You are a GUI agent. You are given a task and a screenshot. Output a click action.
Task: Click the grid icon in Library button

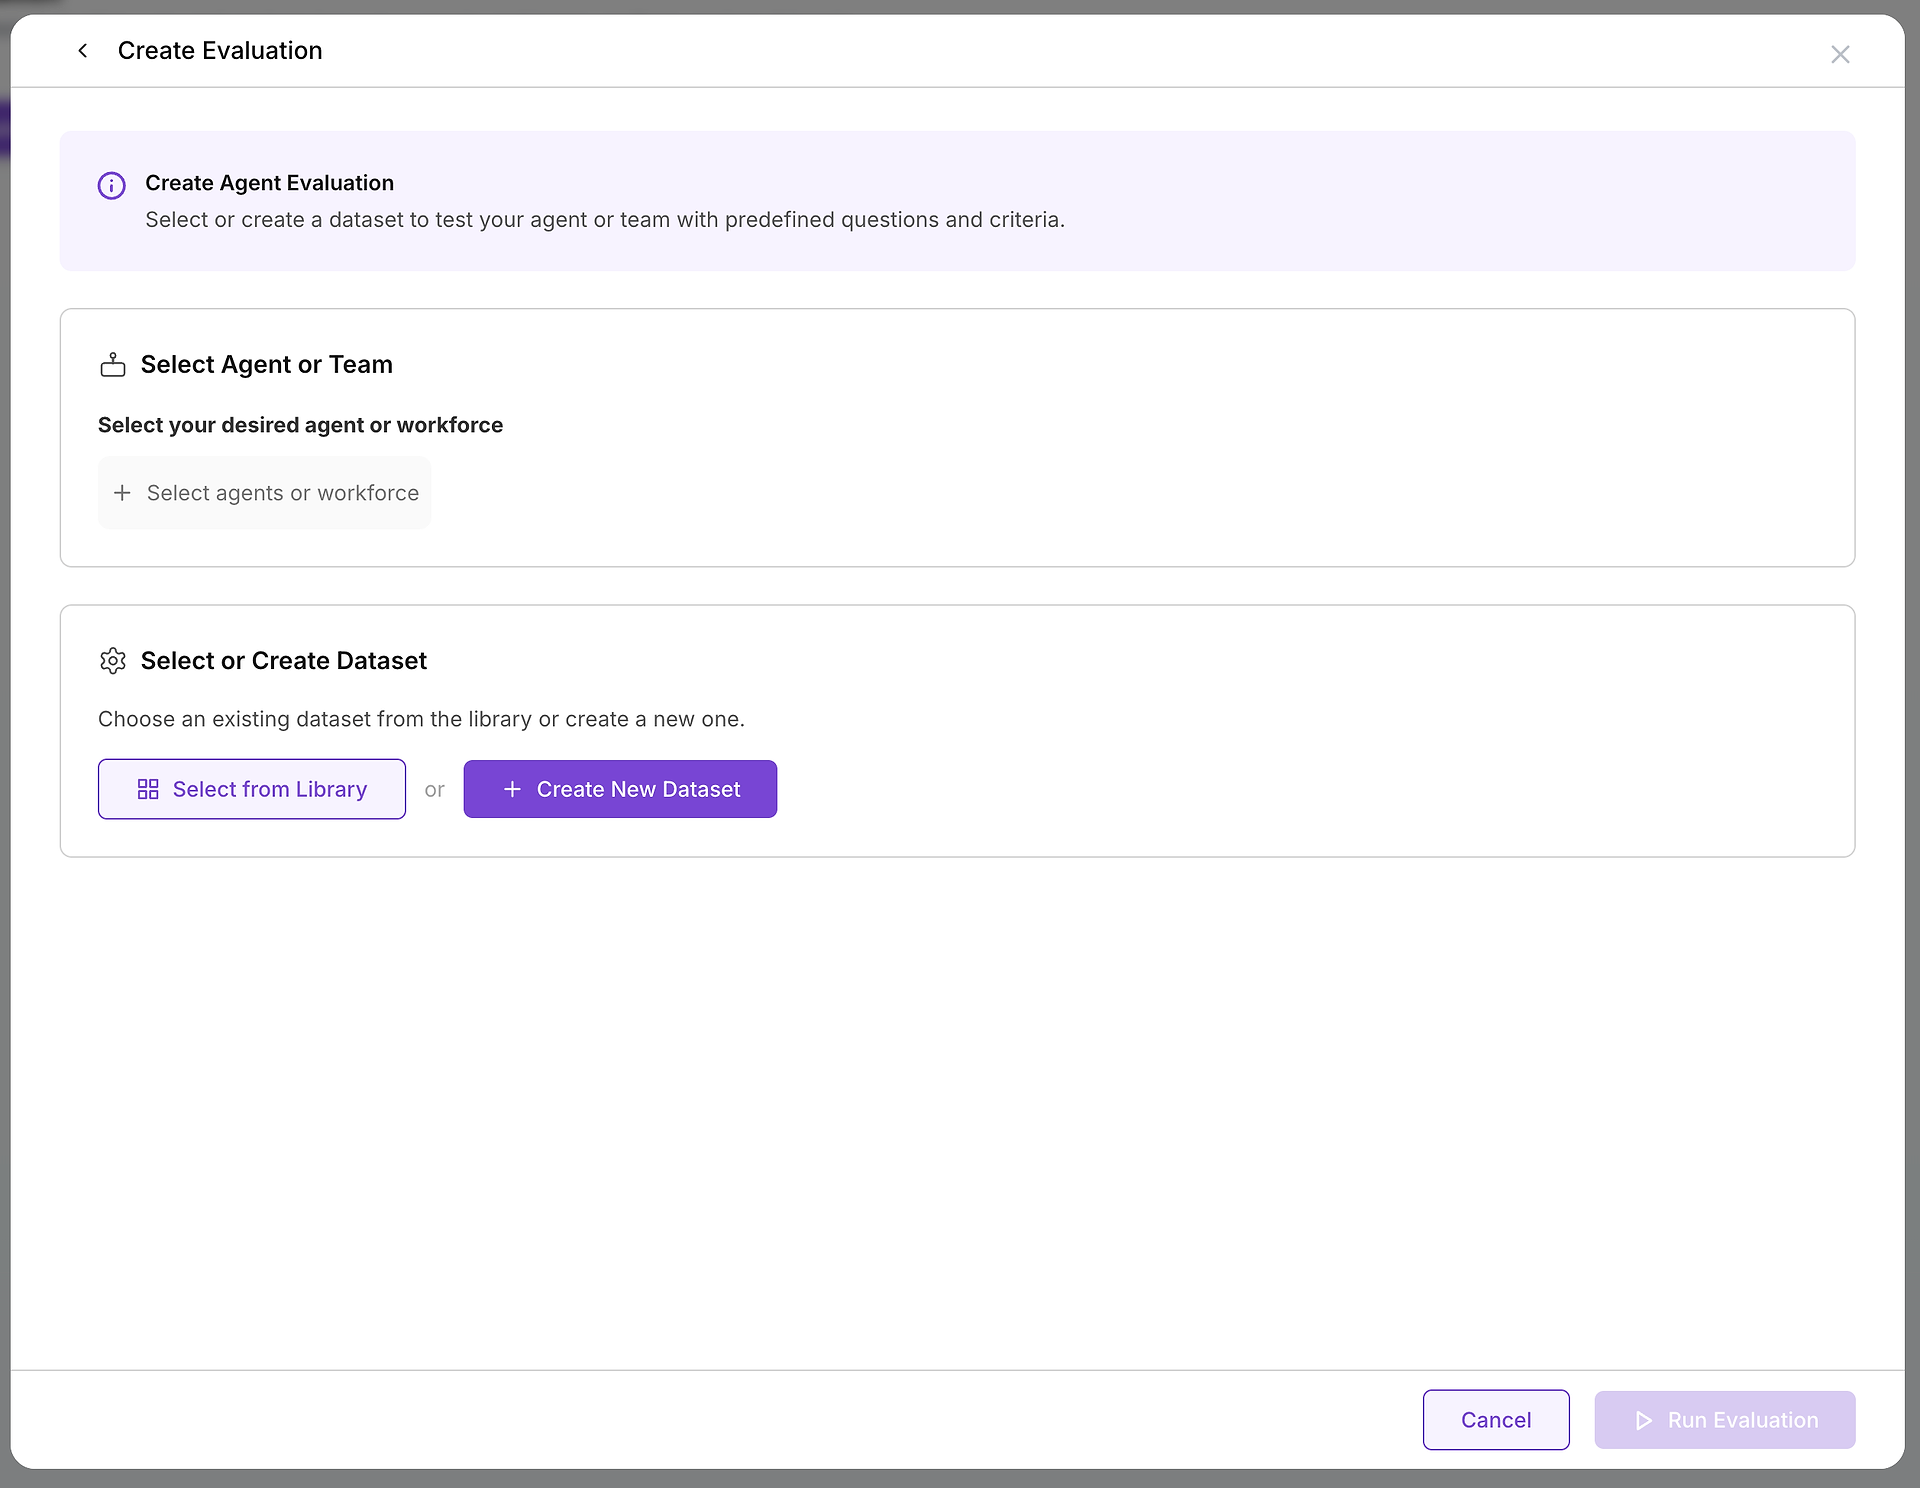148,790
